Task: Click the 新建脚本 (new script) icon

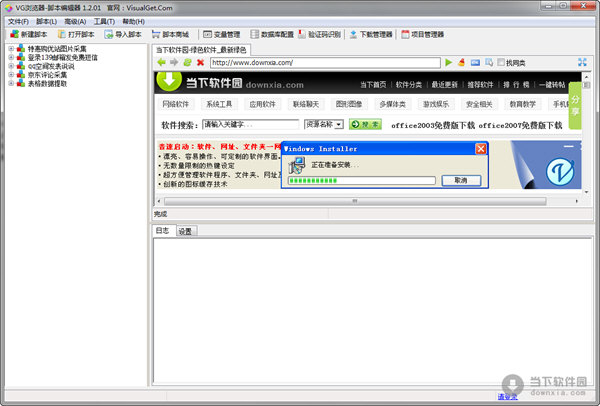Action: click(x=15, y=34)
